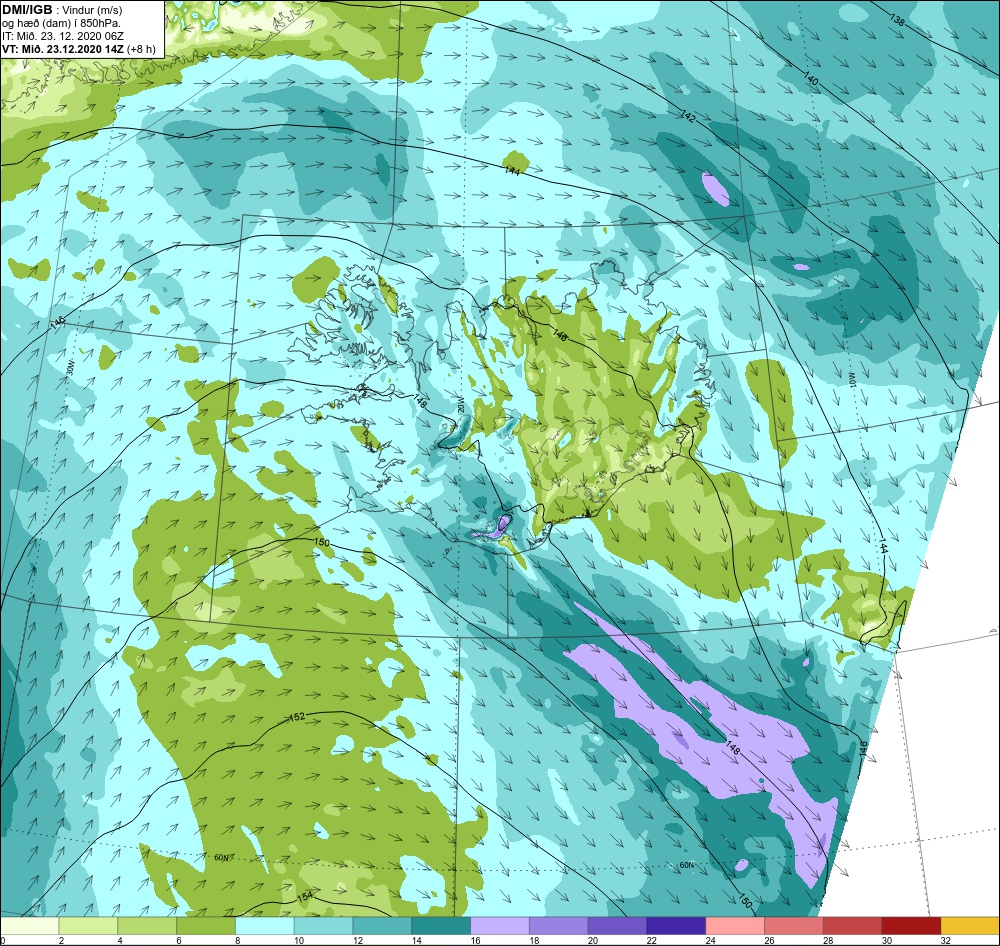Click the '152' contour label
The image size is (1000, 946).
pos(297,717)
